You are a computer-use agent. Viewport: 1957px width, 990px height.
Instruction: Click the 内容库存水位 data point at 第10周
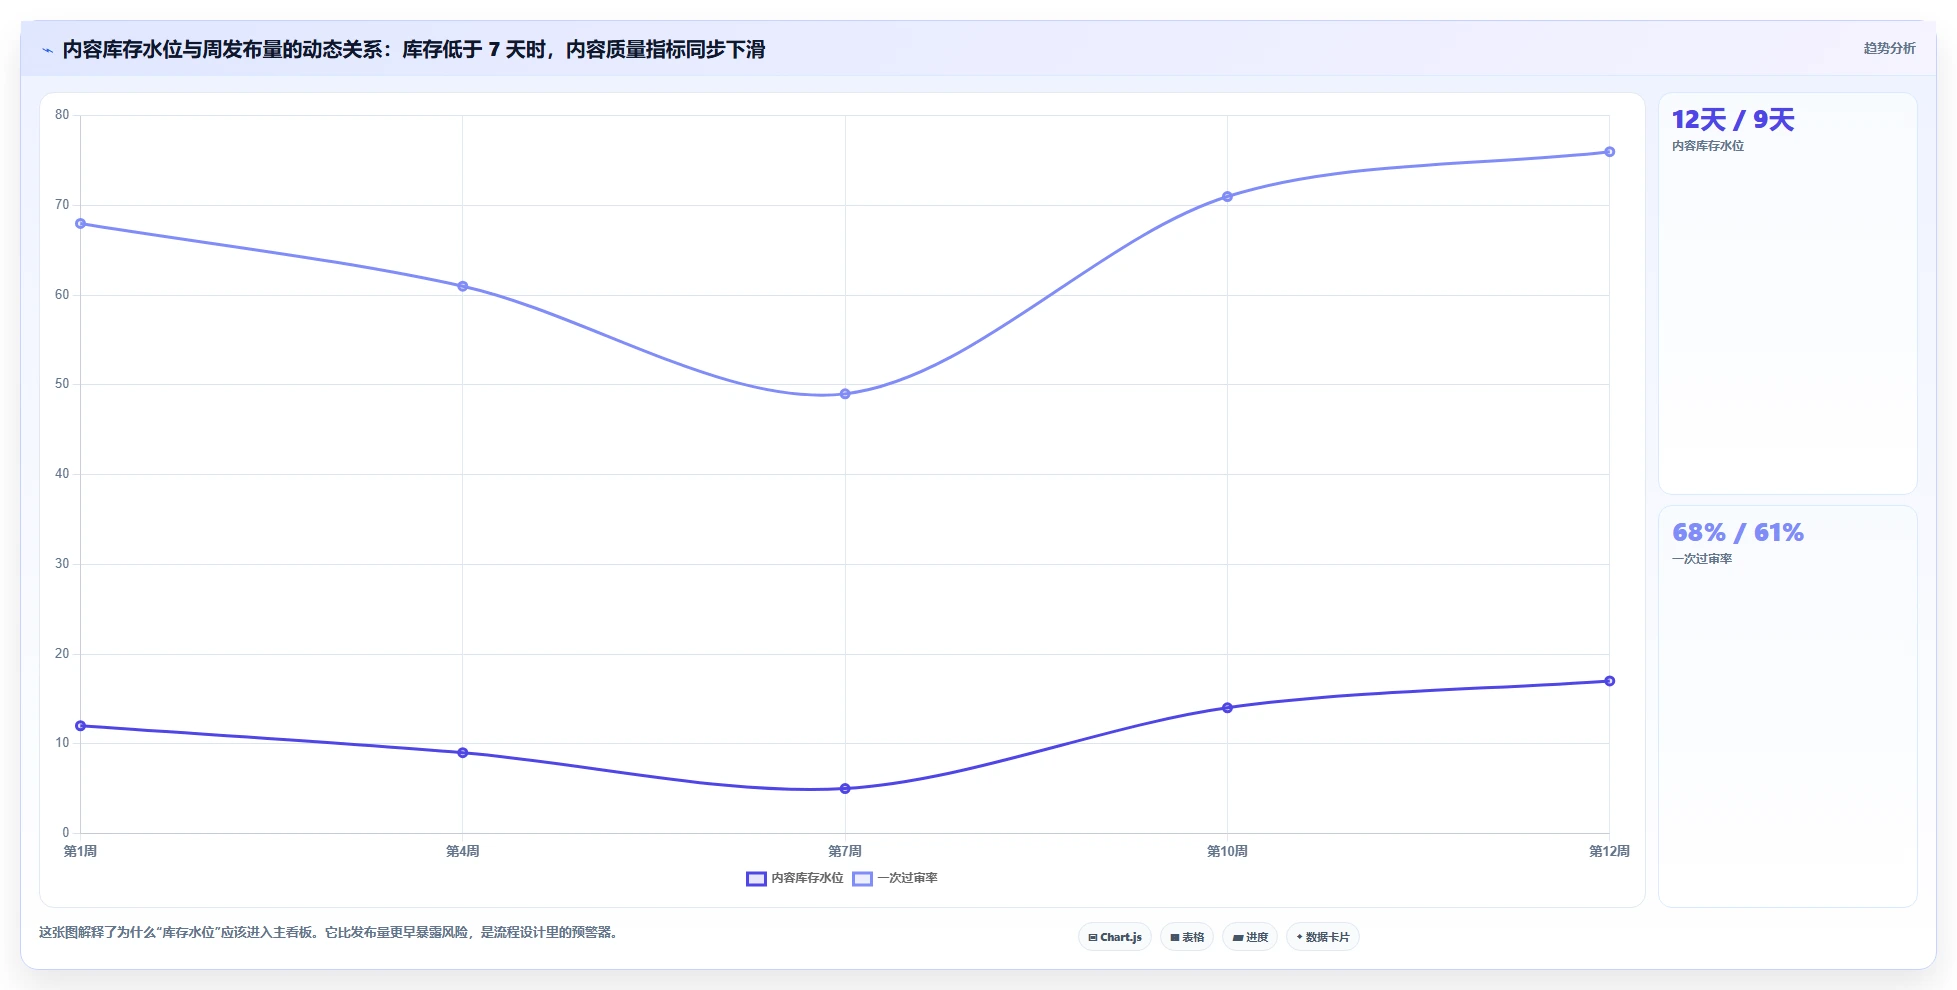1227,708
